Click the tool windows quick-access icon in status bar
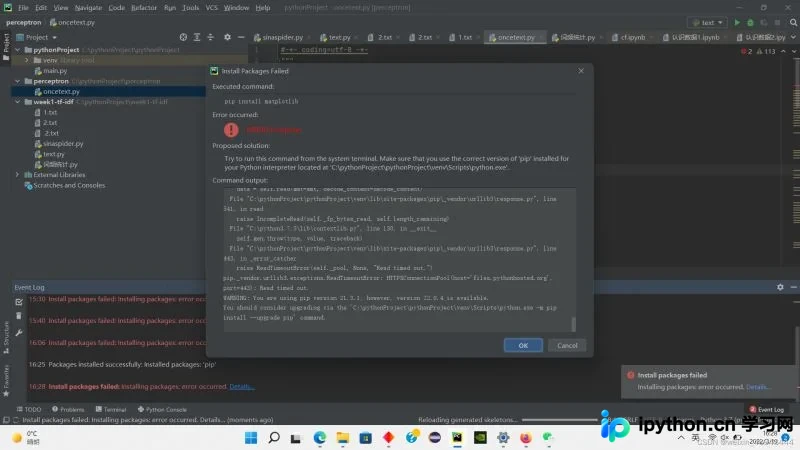The height and width of the screenshot is (450, 800). (x=6, y=420)
